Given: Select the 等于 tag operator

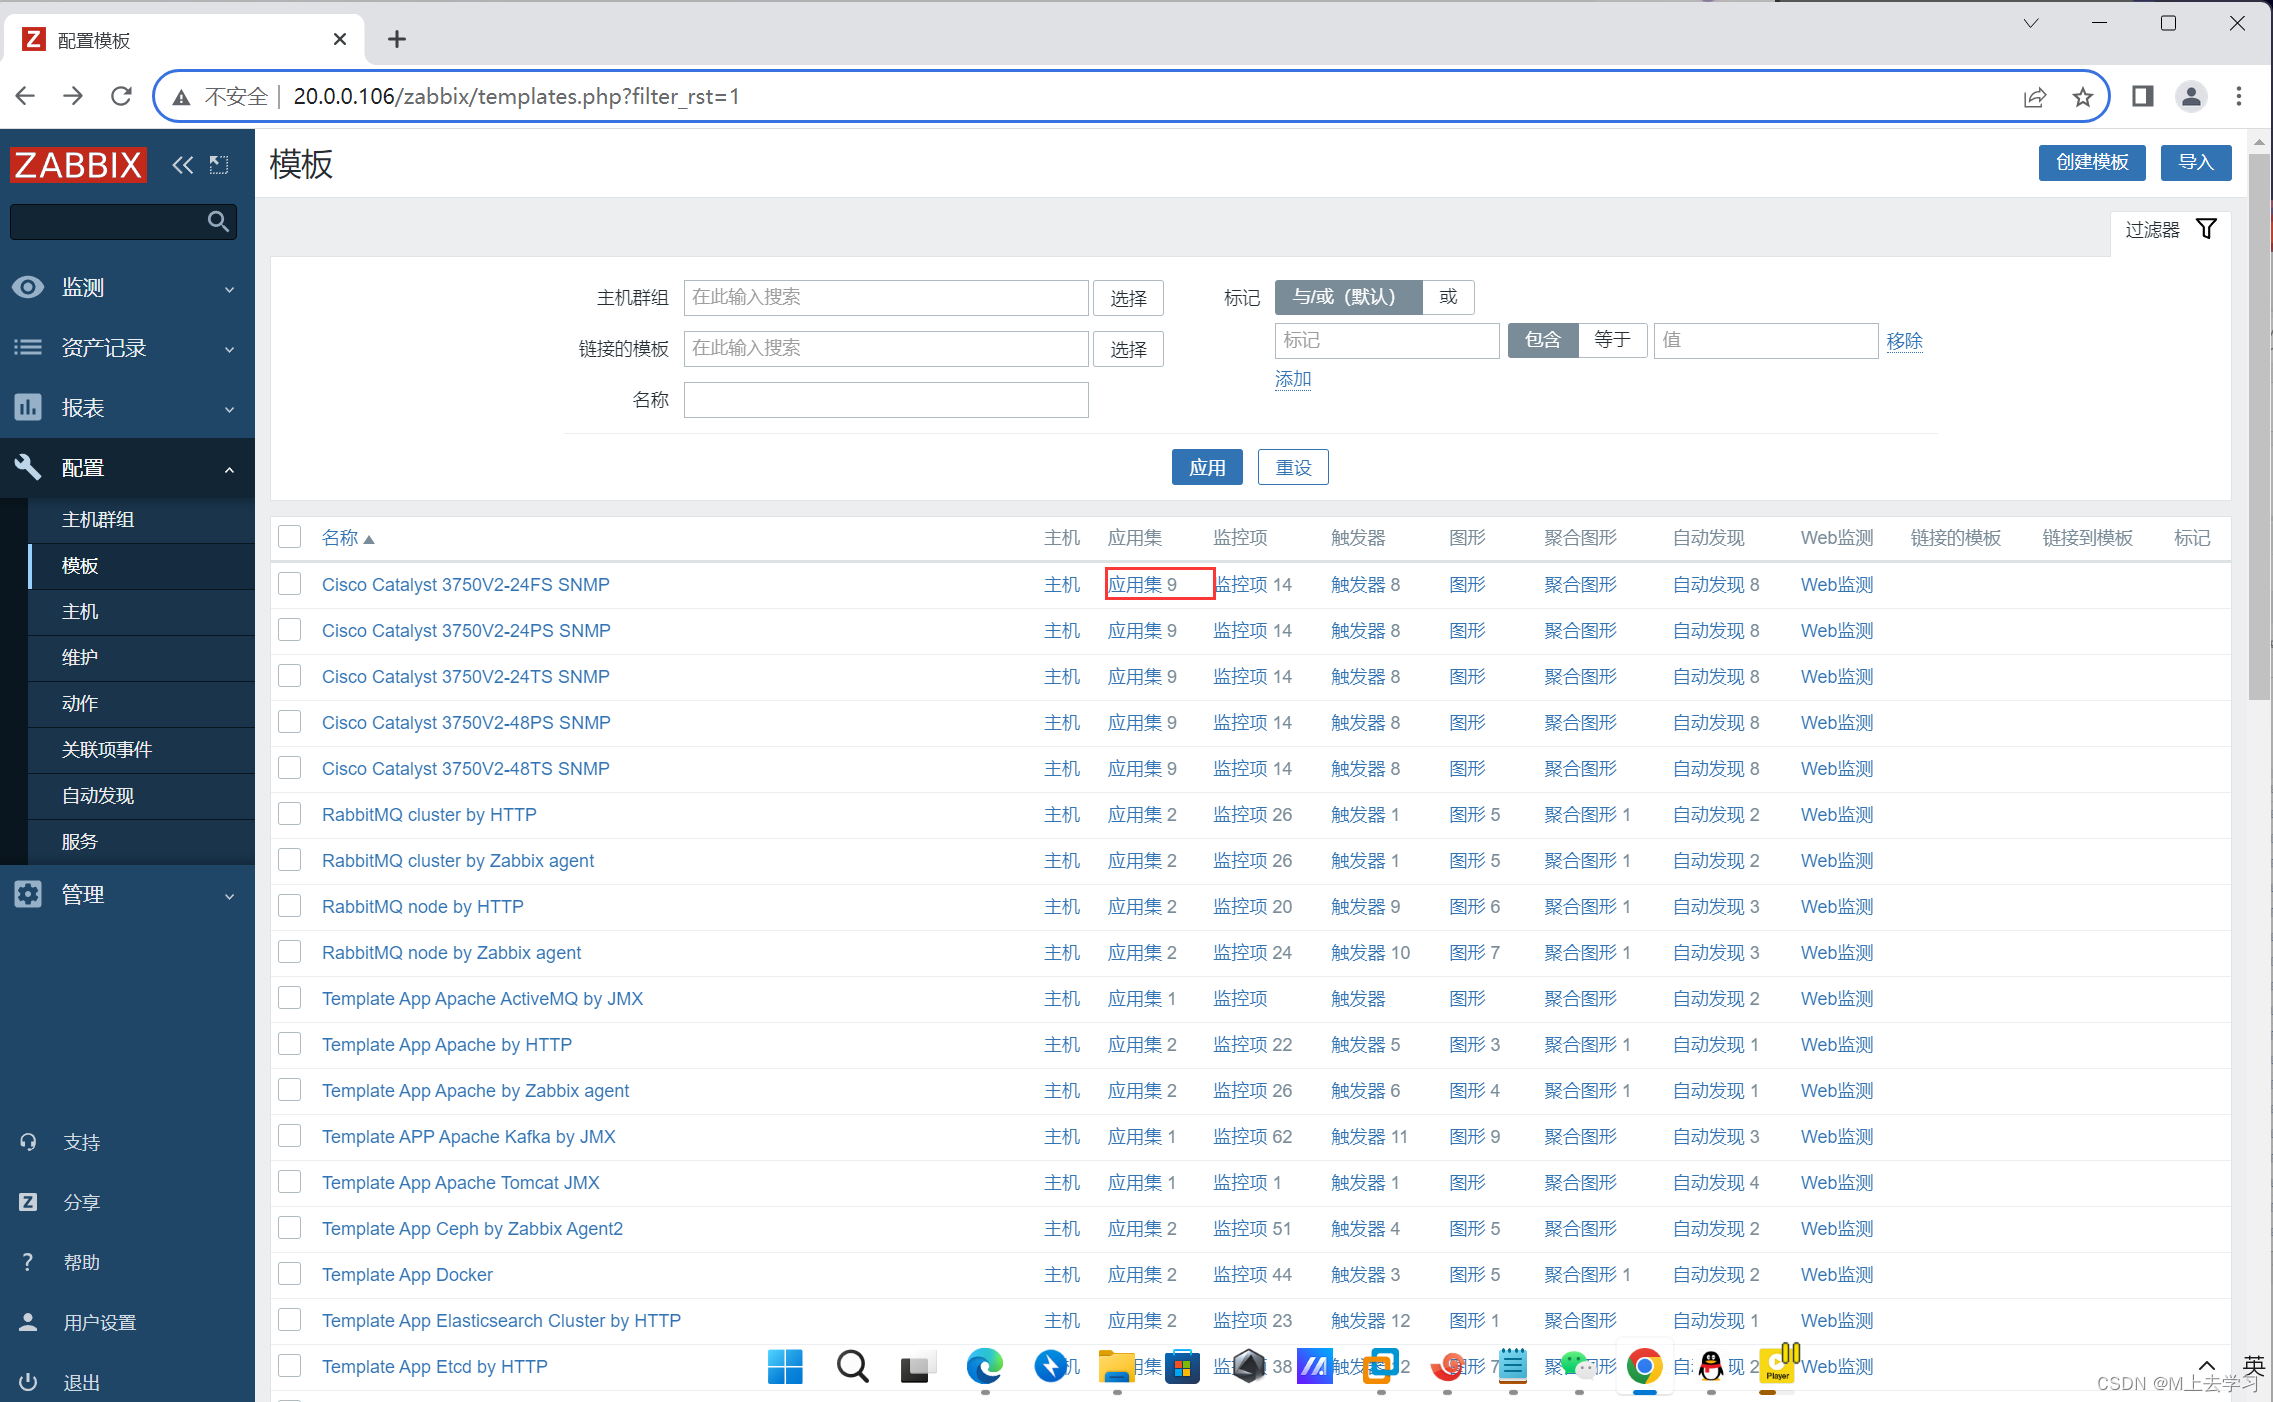Looking at the screenshot, I should pyautogui.click(x=1612, y=340).
